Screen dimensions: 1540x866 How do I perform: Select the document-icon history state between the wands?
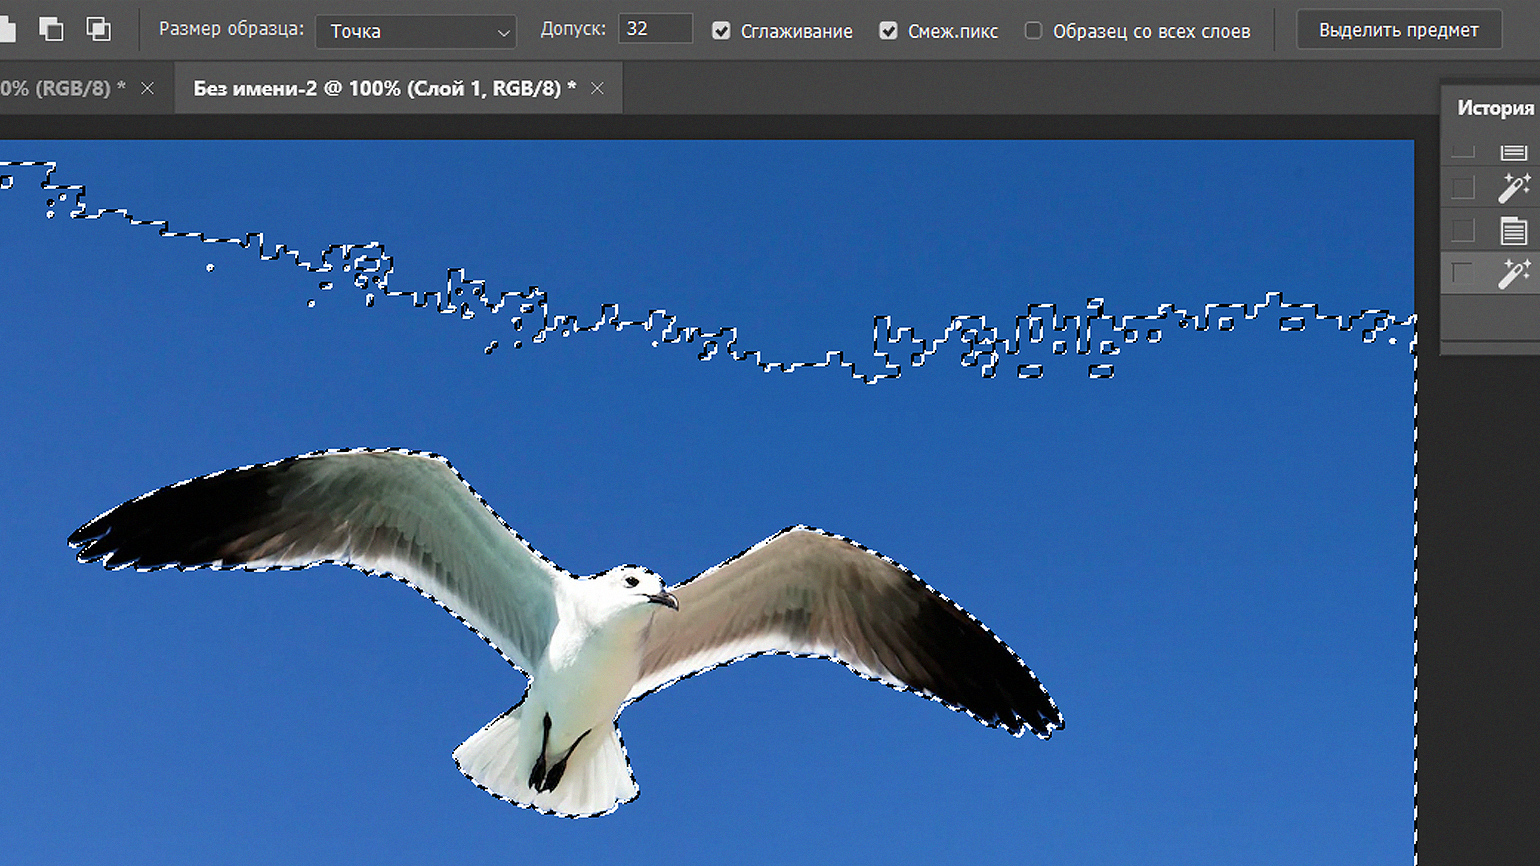[1513, 231]
